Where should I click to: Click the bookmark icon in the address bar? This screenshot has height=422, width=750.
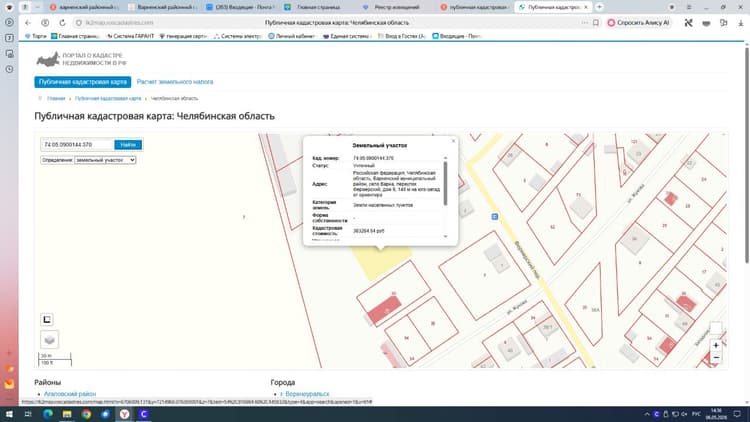pos(596,22)
